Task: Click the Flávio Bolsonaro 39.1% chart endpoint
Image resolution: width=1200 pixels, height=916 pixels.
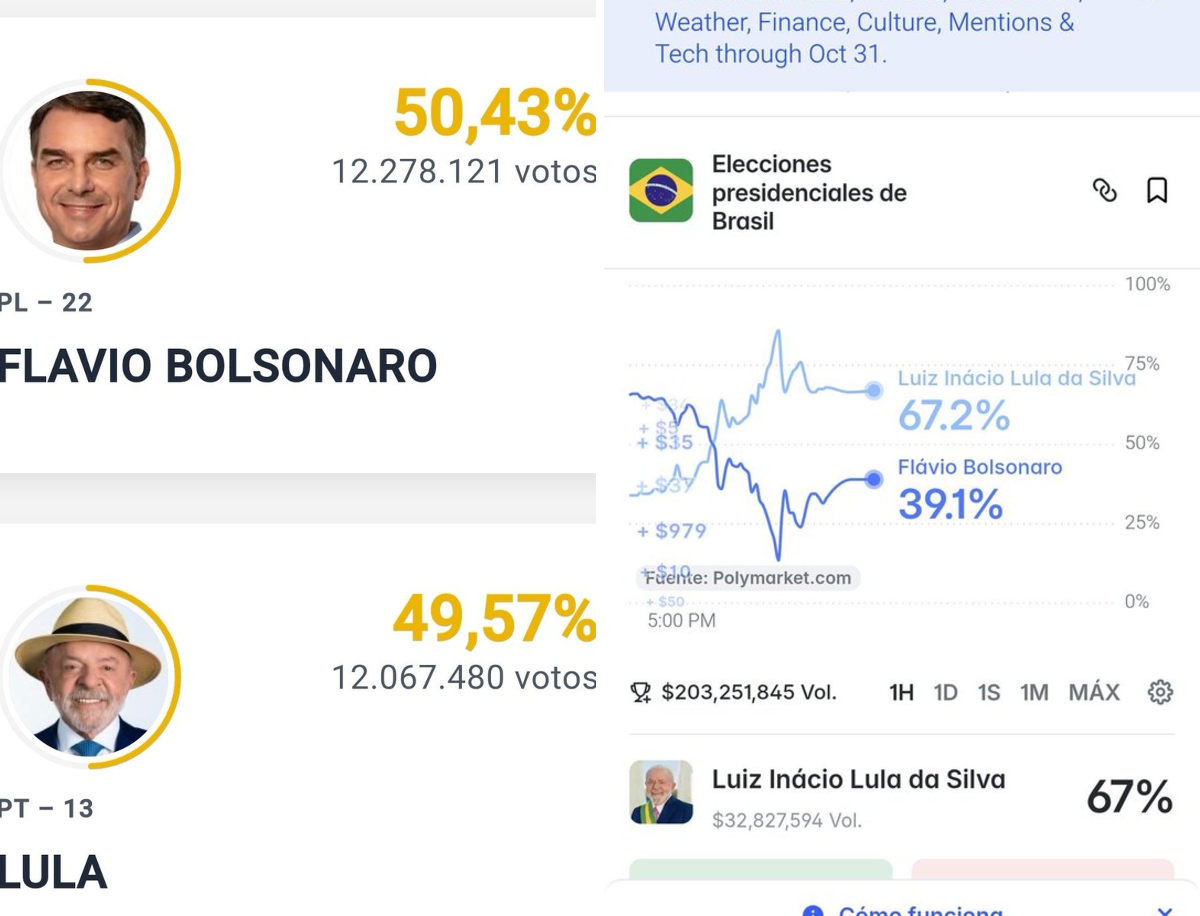Action: click(874, 479)
